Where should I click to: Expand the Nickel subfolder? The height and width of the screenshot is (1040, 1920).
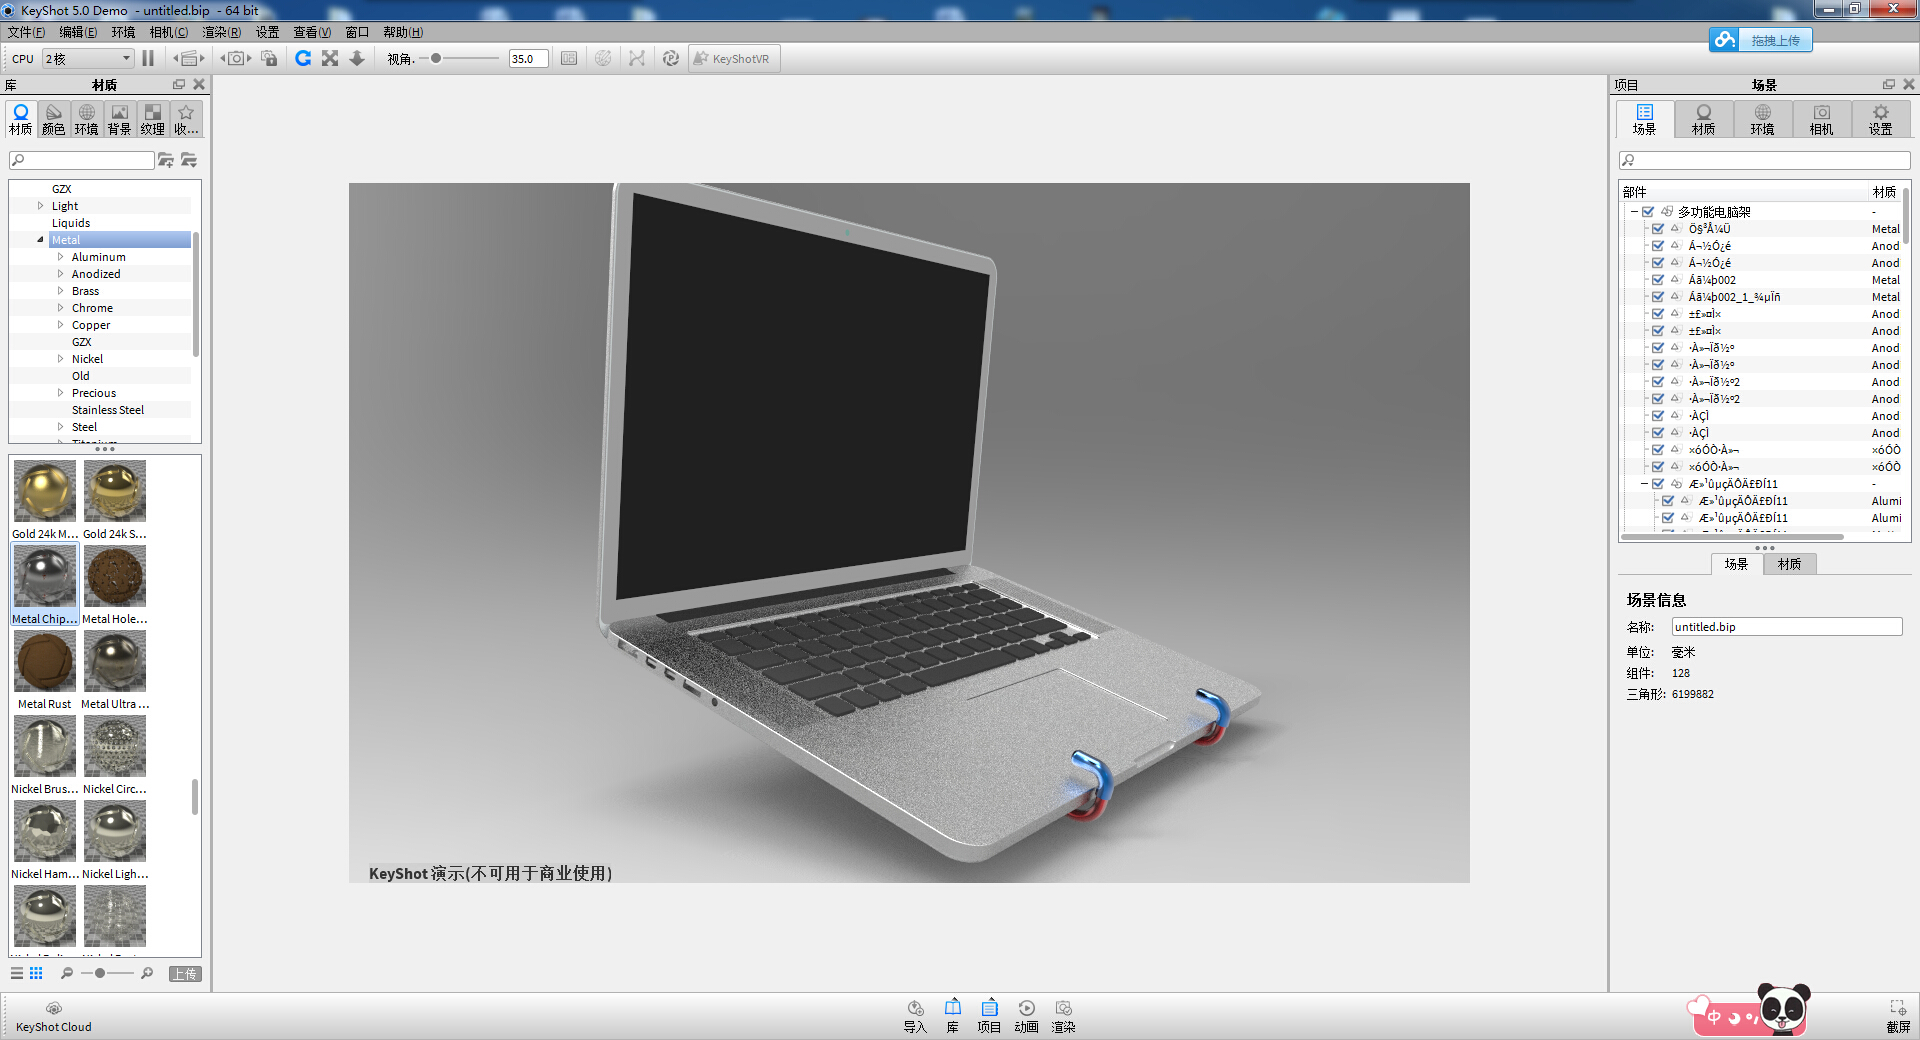pos(60,359)
